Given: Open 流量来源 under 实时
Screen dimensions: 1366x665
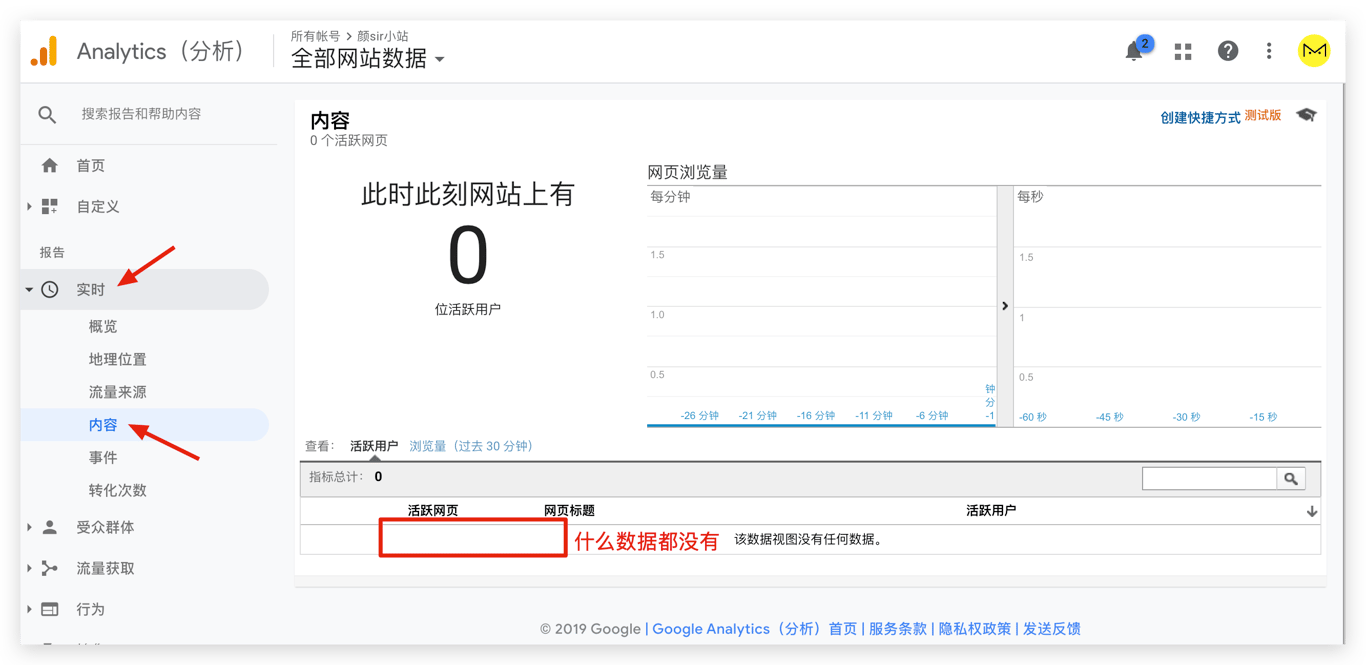Looking at the screenshot, I should [x=118, y=393].
